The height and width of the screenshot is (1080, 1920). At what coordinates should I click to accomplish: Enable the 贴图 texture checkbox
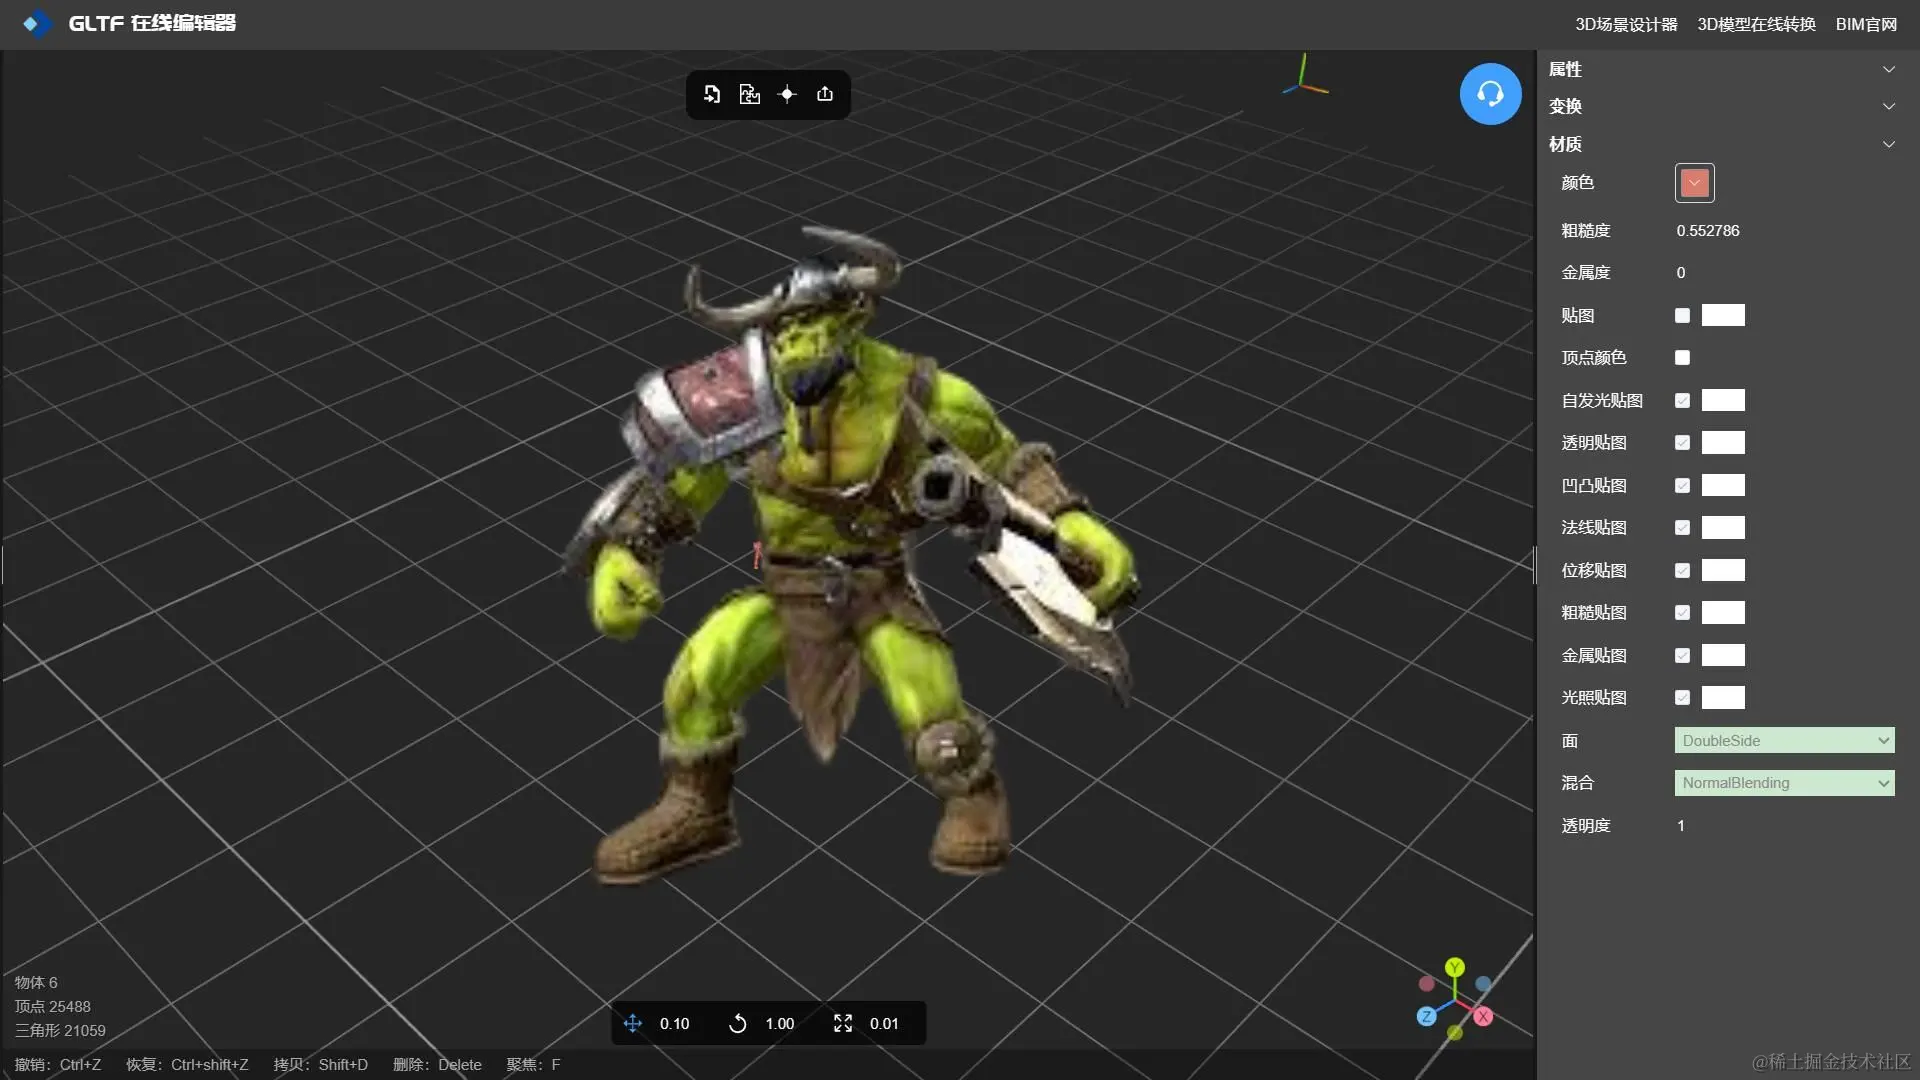click(1682, 316)
